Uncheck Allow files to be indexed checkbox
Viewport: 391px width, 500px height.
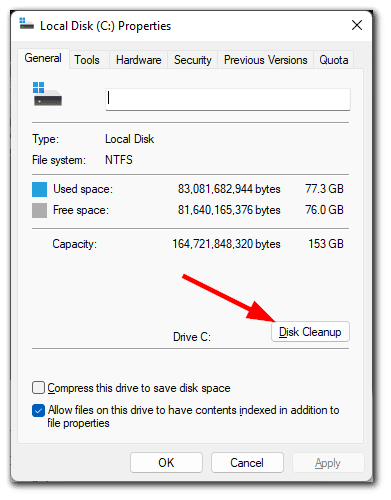38,411
